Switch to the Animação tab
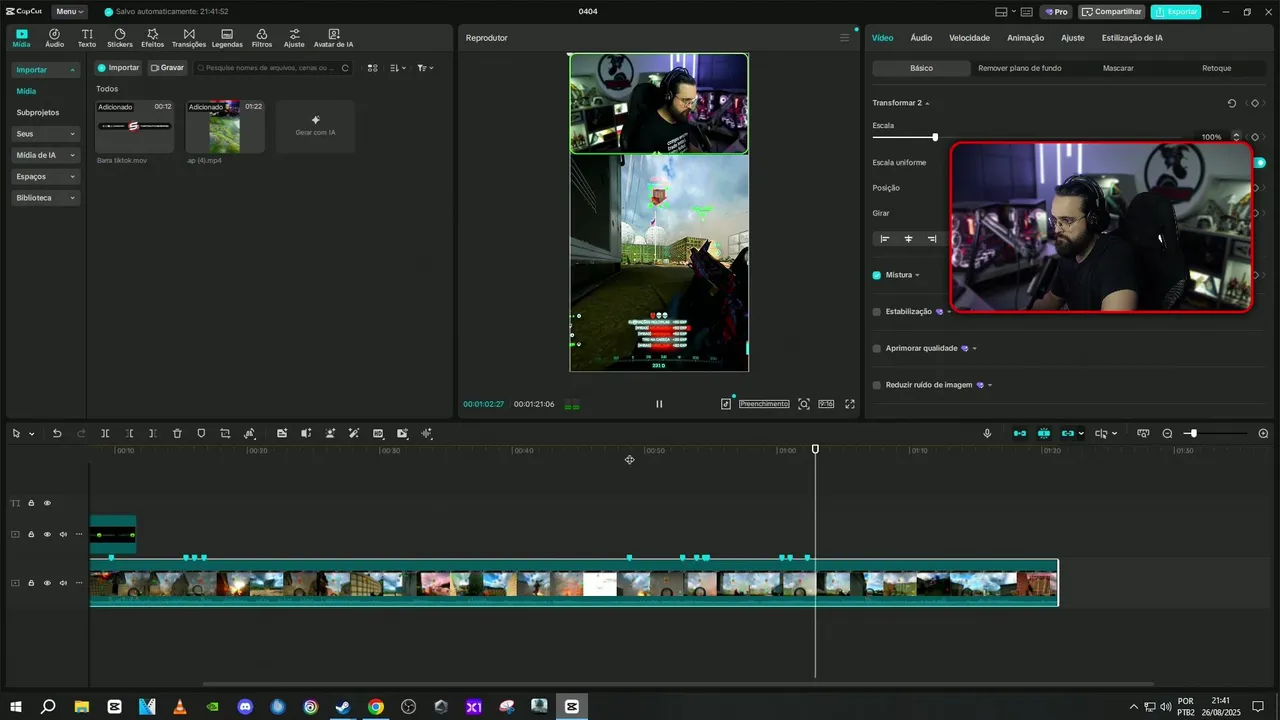 click(1025, 38)
